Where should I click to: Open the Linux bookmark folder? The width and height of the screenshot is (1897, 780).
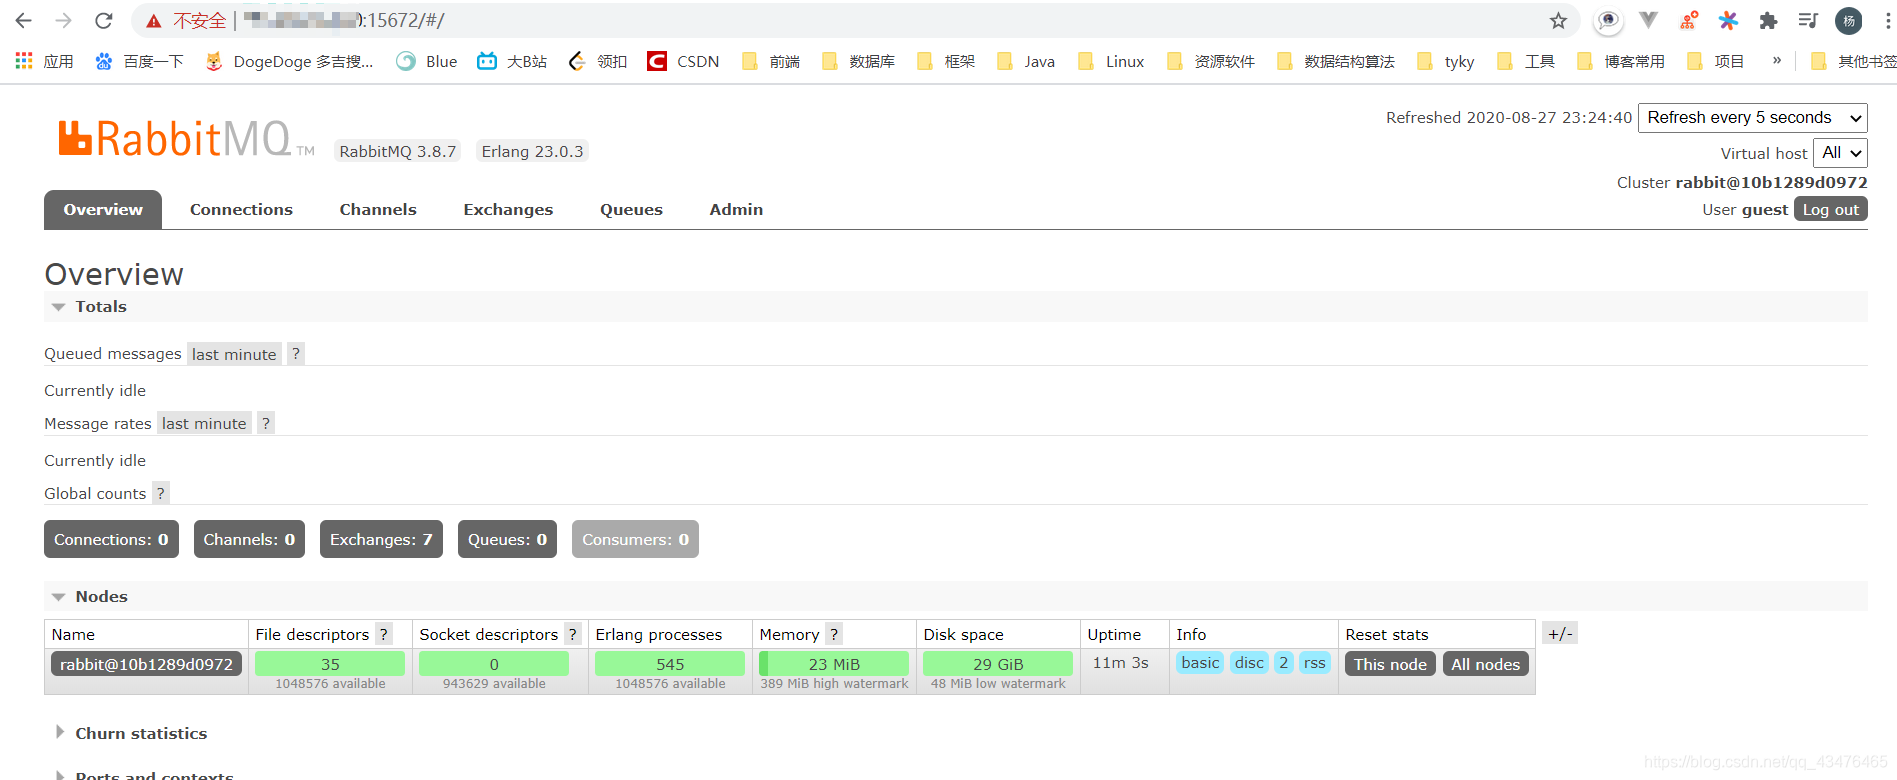coord(1111,61)
